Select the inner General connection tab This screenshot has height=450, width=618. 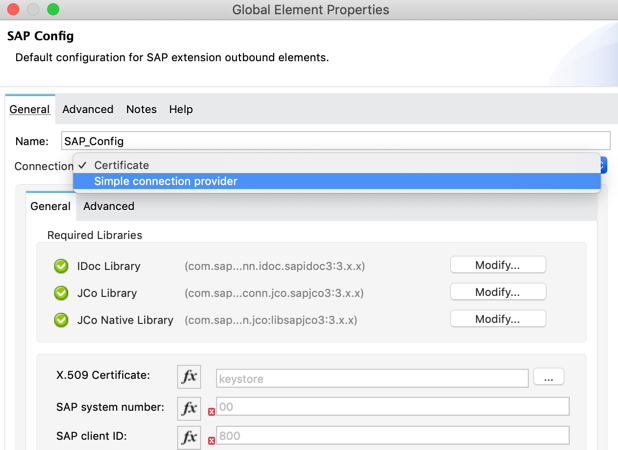[50, 206]
